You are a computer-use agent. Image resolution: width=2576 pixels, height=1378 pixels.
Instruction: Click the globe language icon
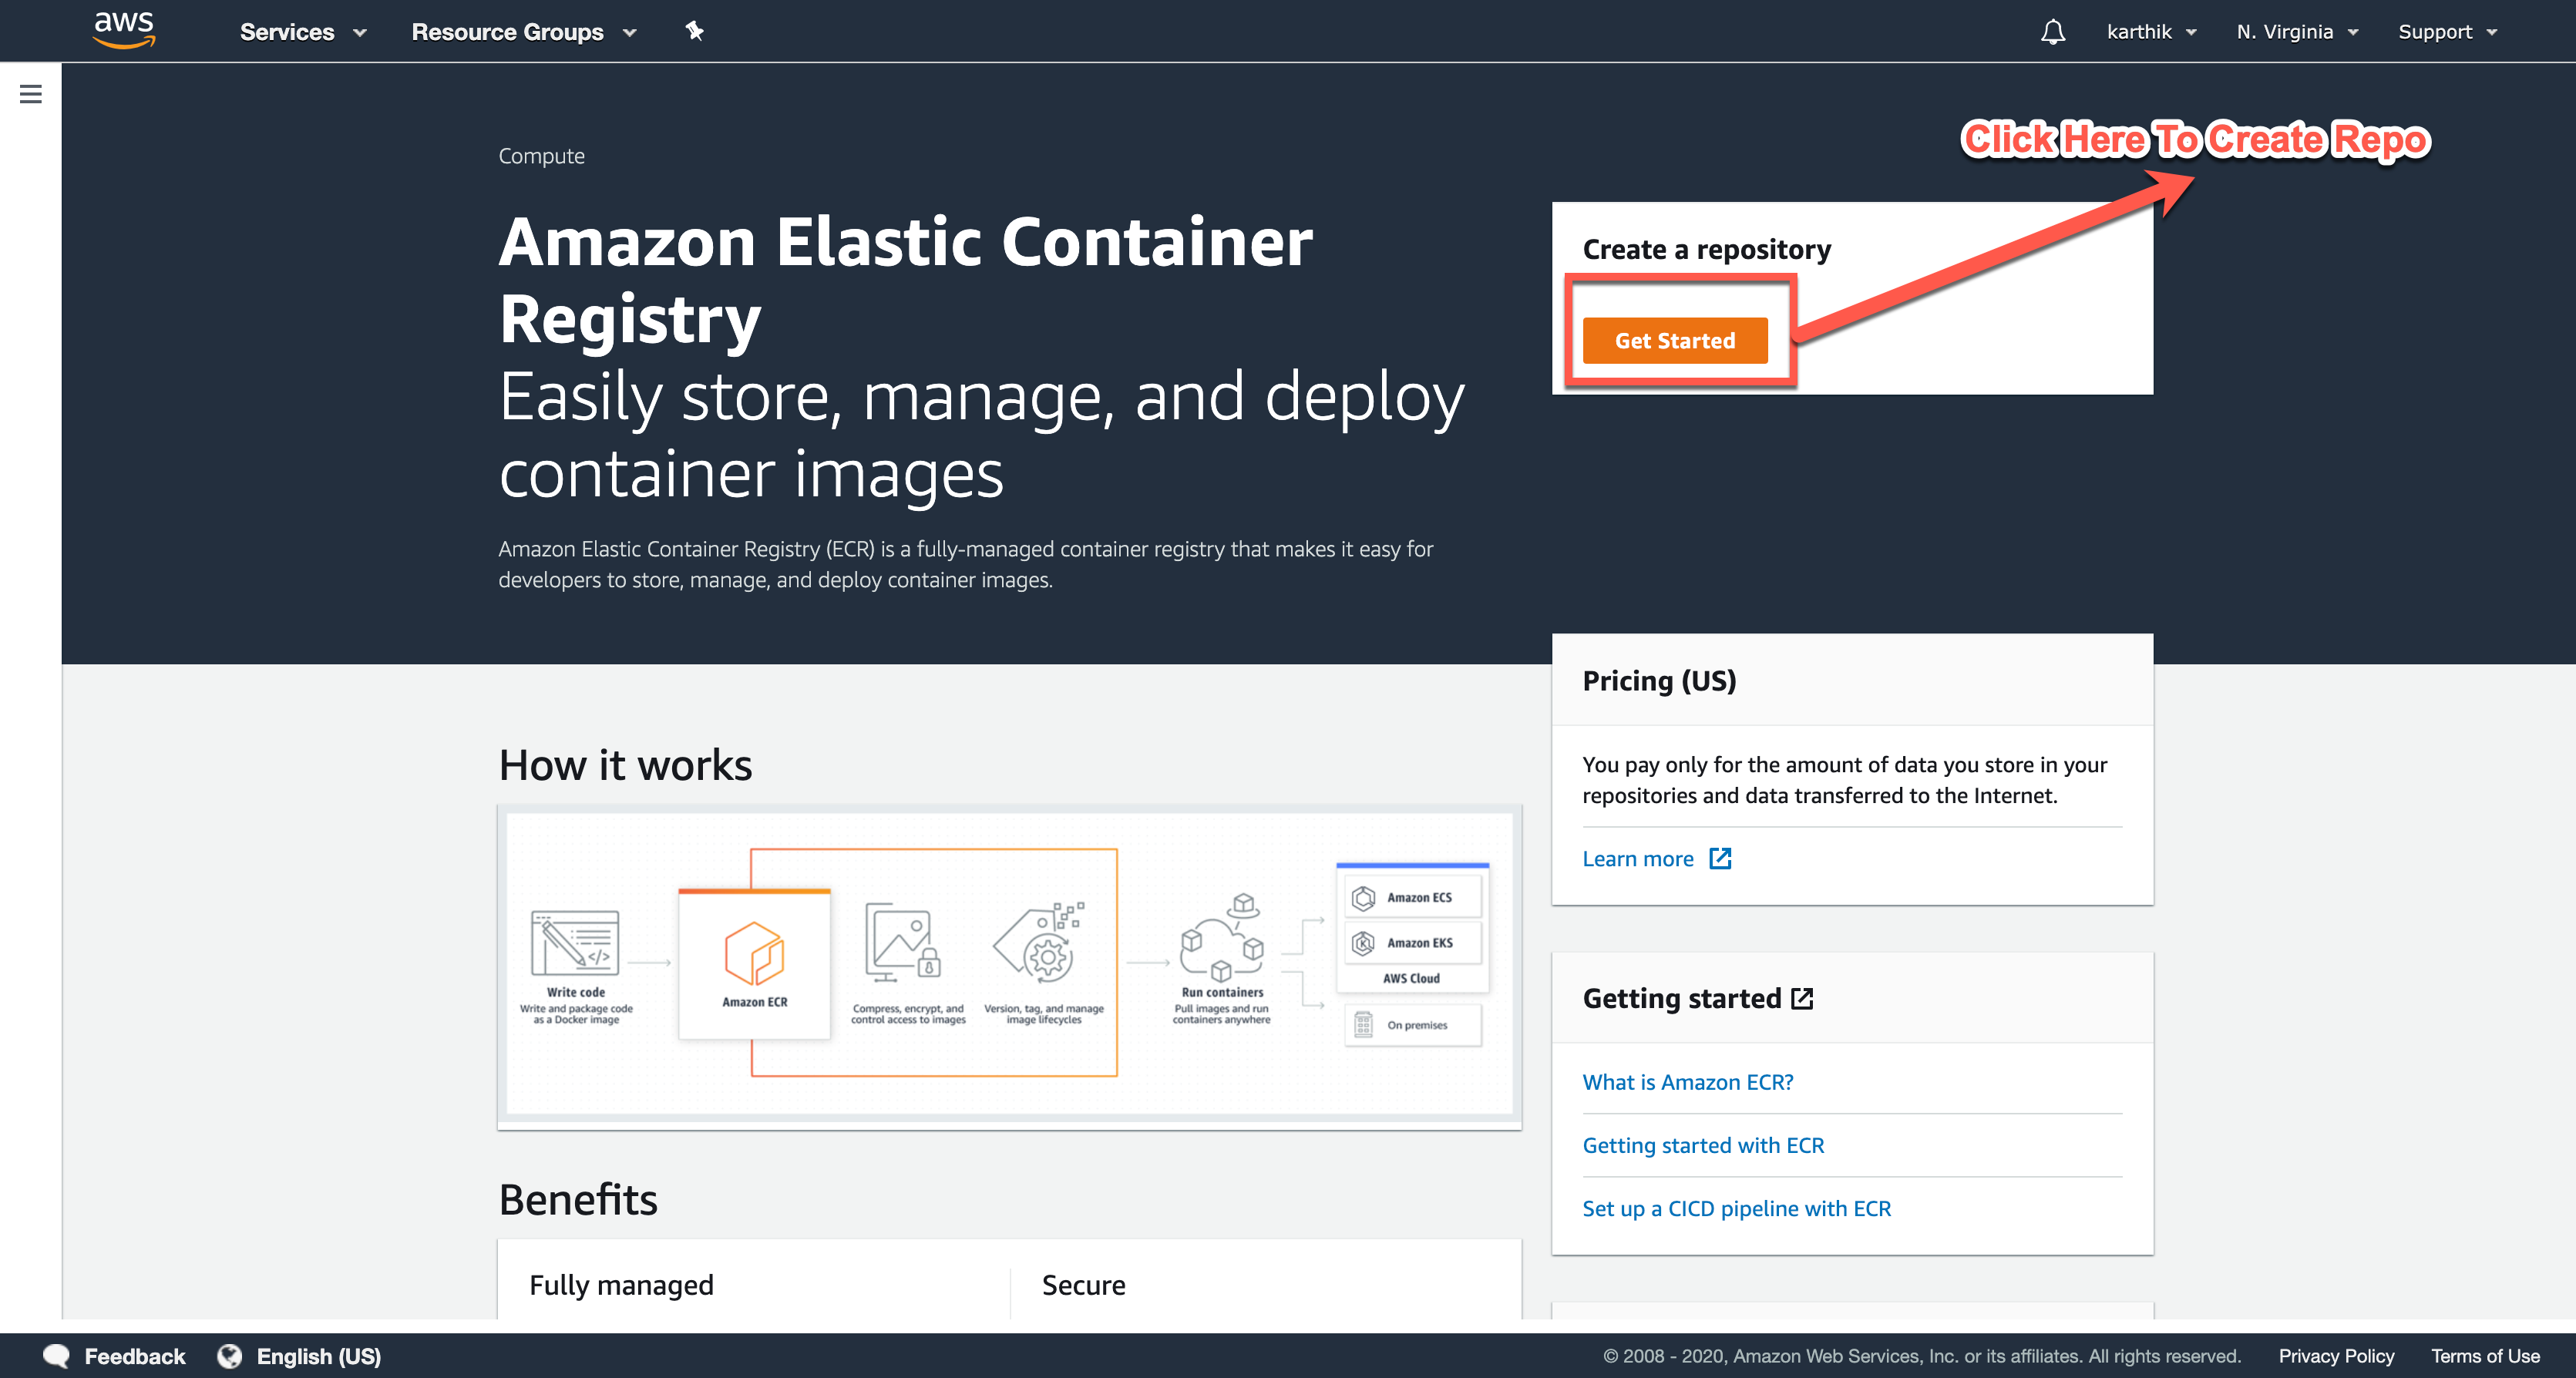tap(230, 1356)
